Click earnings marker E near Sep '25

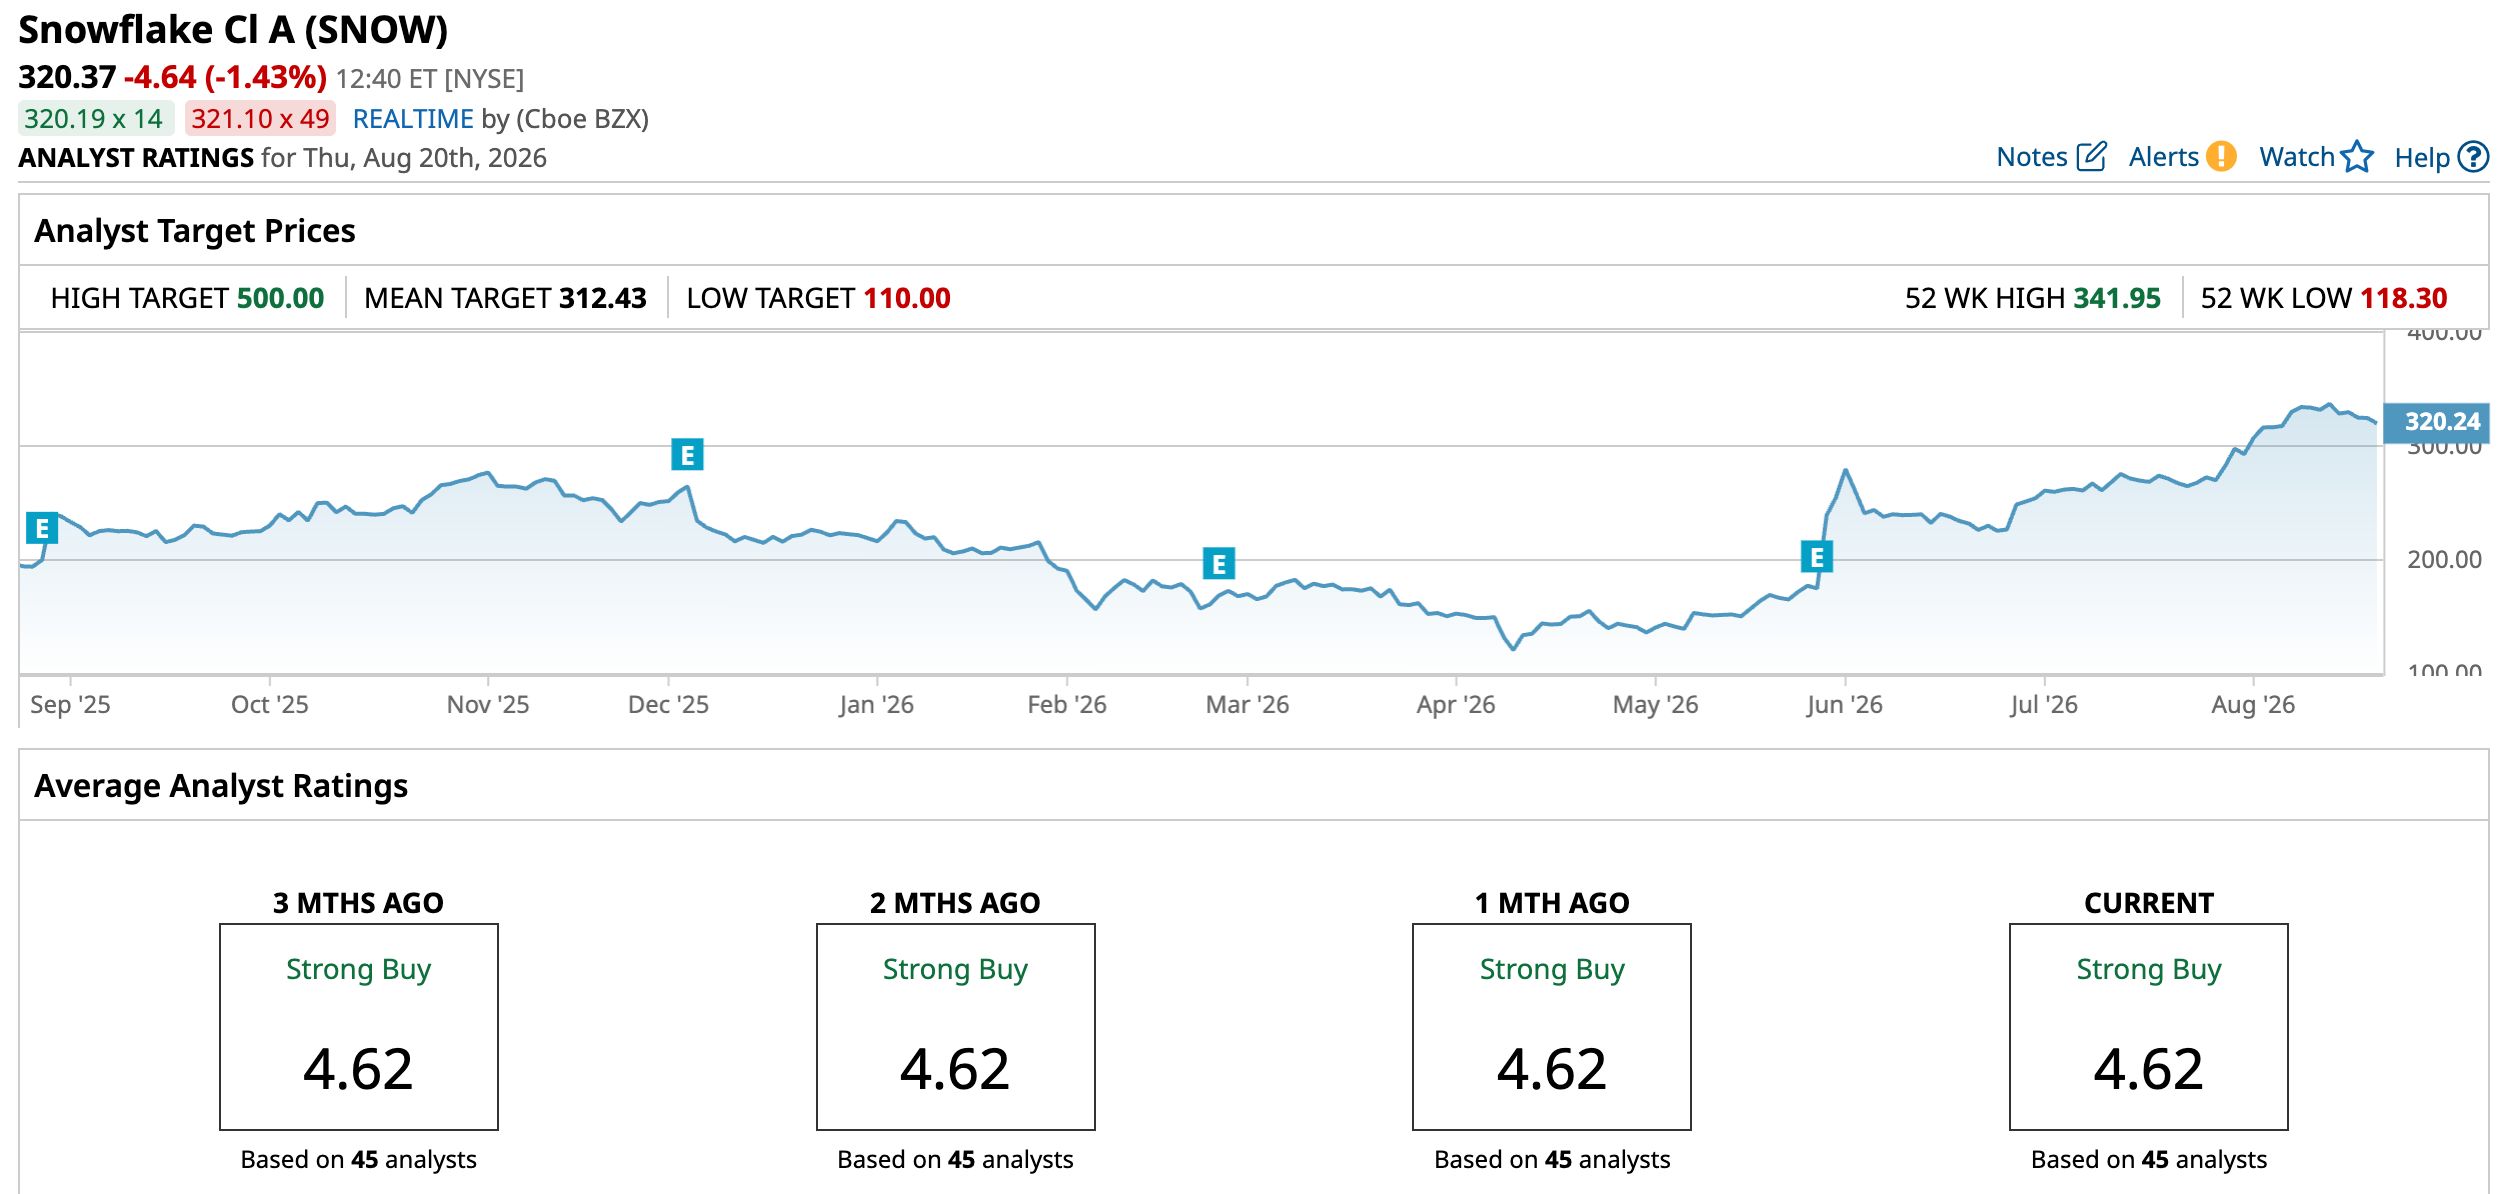click(42, 528)
